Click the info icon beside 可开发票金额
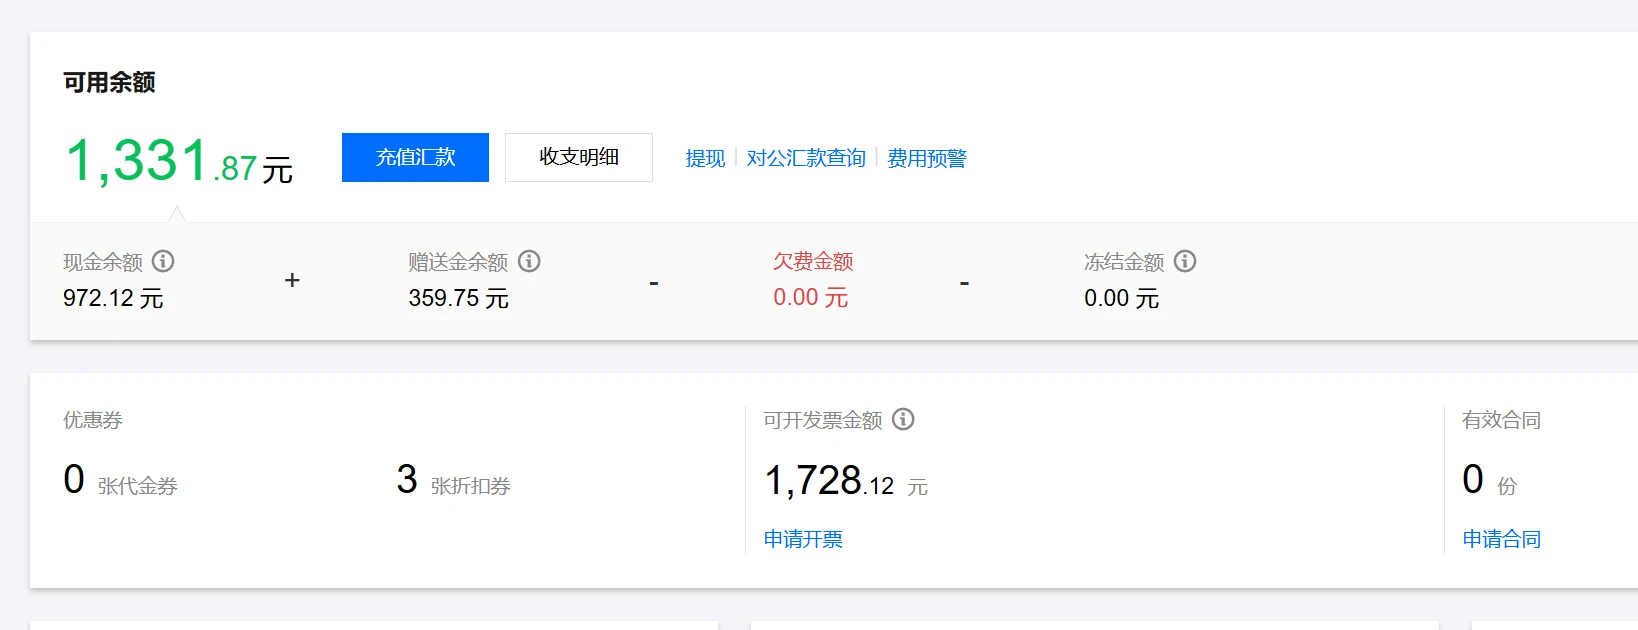 [903, 419]
